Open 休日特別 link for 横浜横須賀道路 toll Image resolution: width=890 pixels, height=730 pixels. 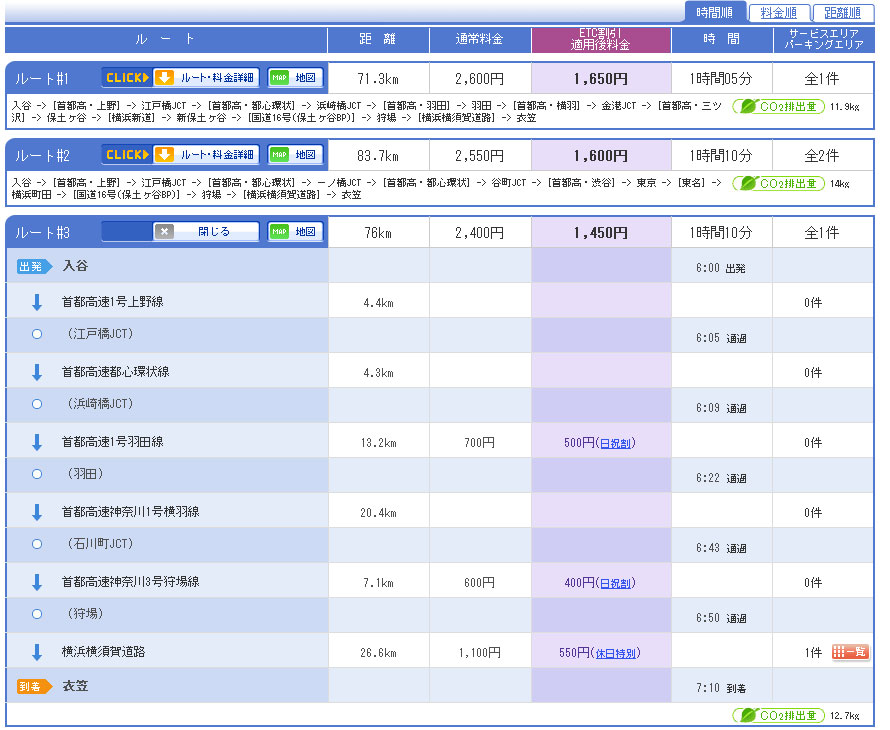tap(617, 653)
